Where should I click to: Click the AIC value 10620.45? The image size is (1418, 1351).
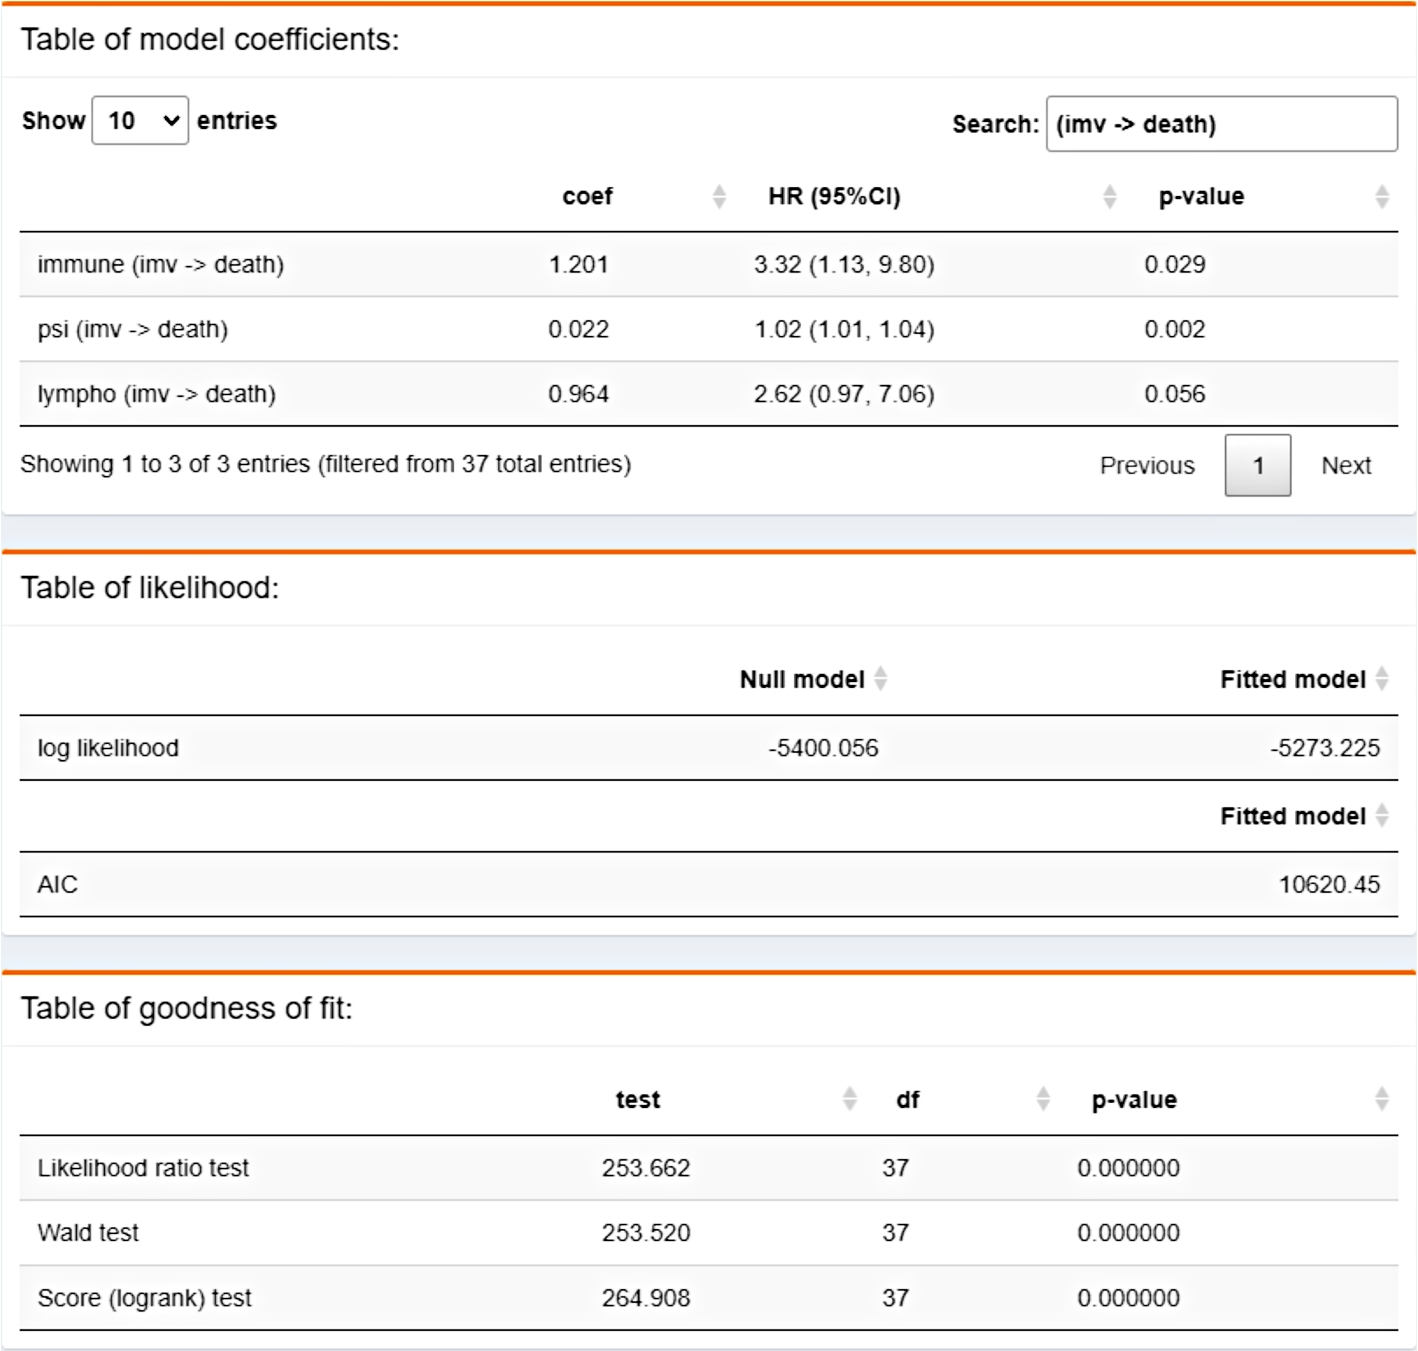[x=1329, y=885]
